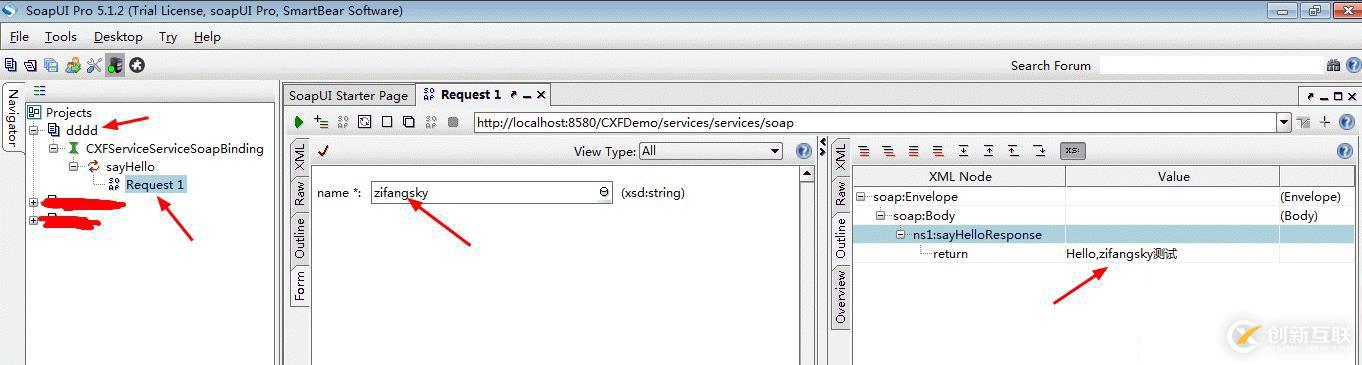Collapse ns1:sayHelloResponse node
Image resolution: width=1362 pixels, height=365 pixels.
tap(901, 234)
